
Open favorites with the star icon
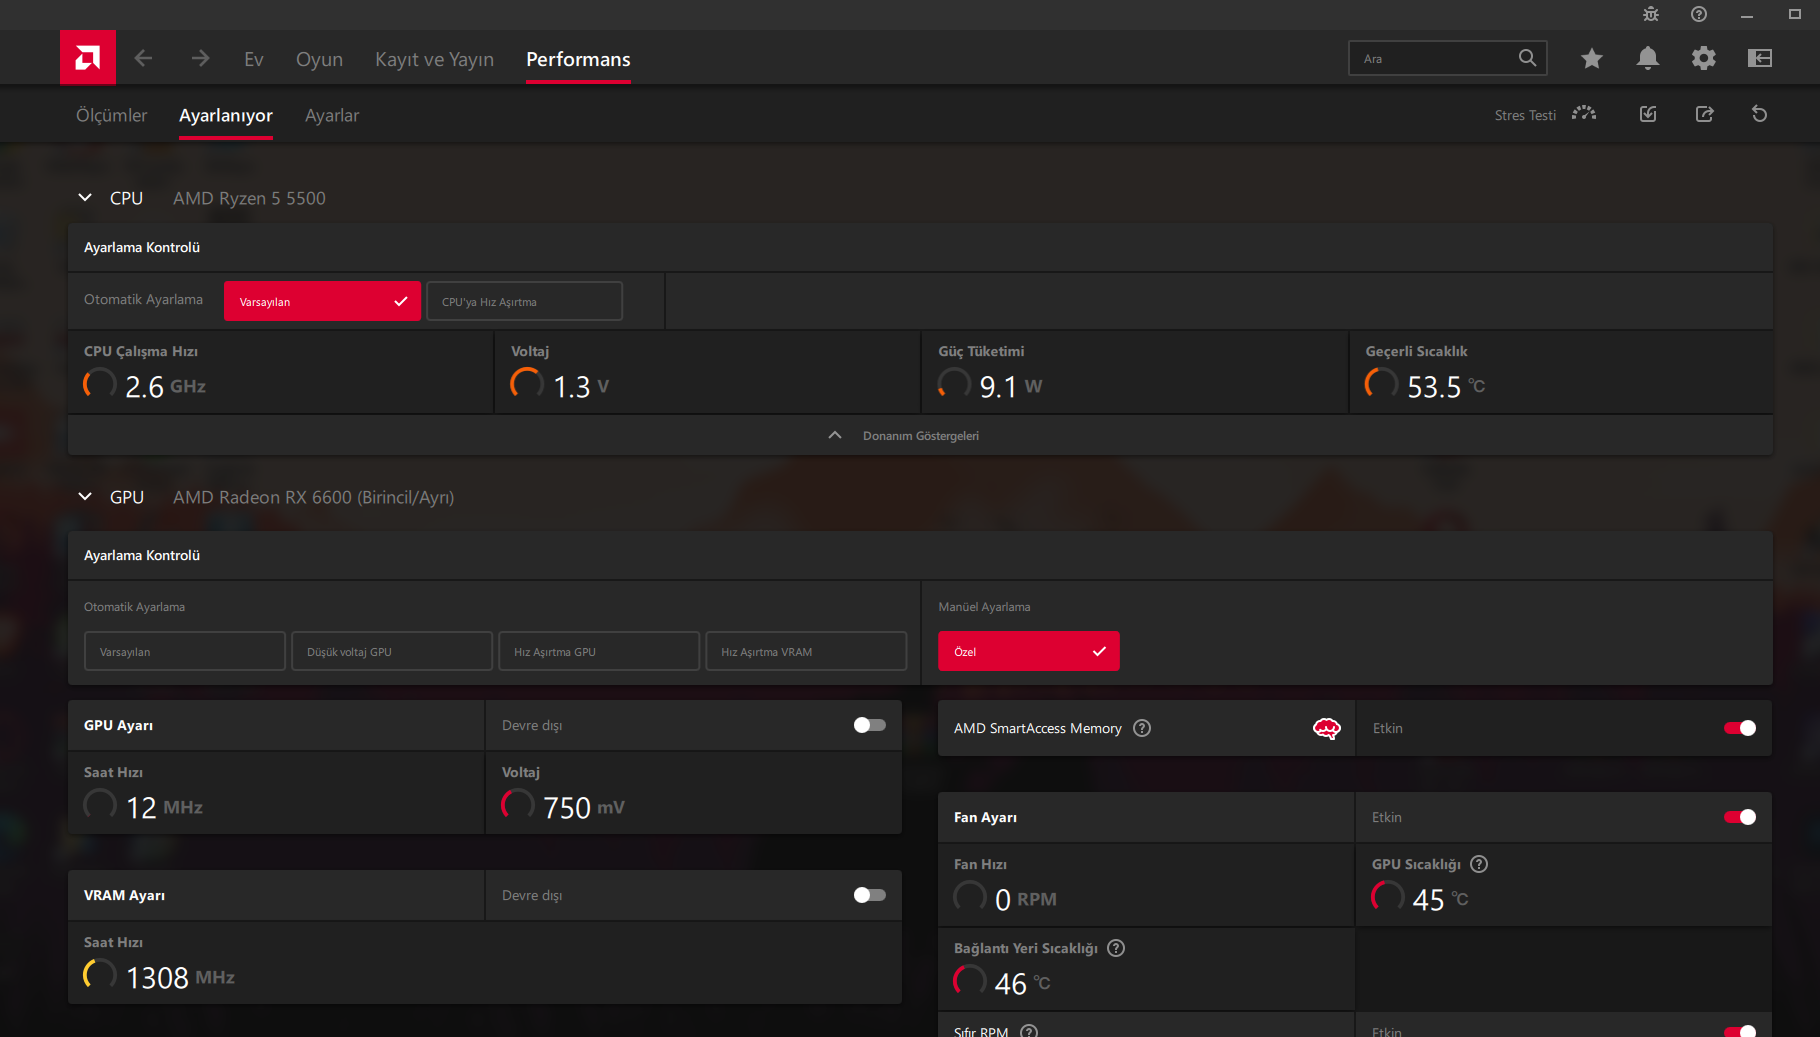tap(1592, 59)
